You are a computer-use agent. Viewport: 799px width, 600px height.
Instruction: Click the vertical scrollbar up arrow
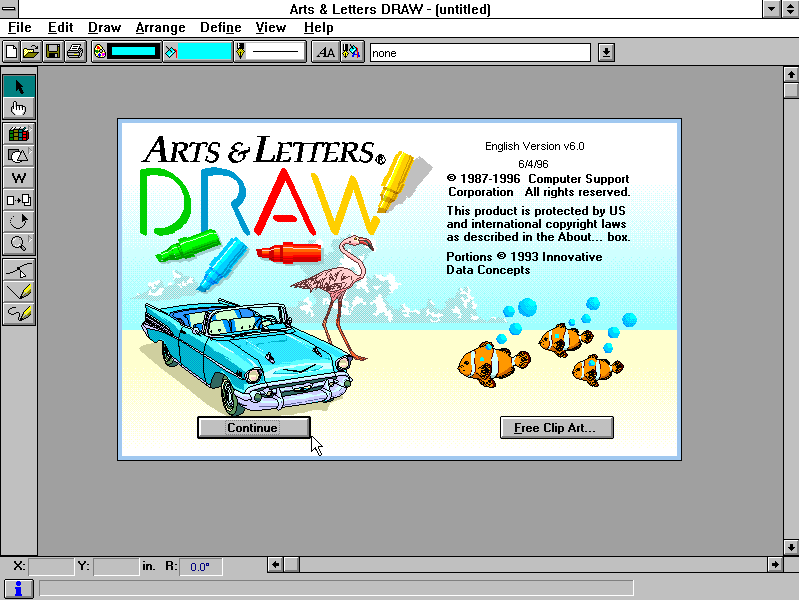click(791, 74)
